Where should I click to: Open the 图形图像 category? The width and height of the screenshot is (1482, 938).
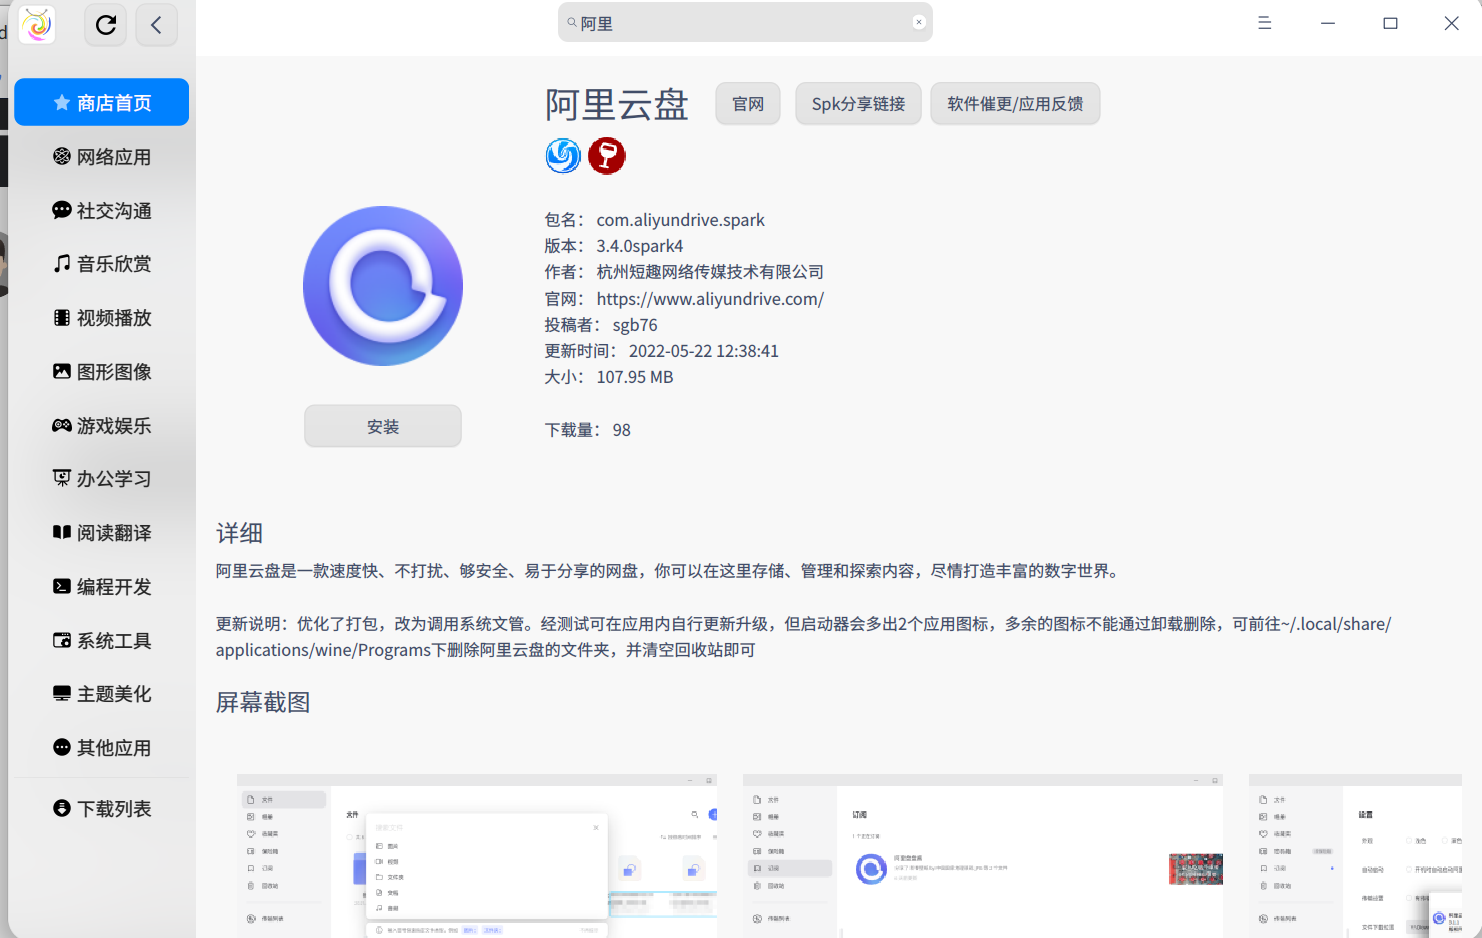tap(101, 371)
